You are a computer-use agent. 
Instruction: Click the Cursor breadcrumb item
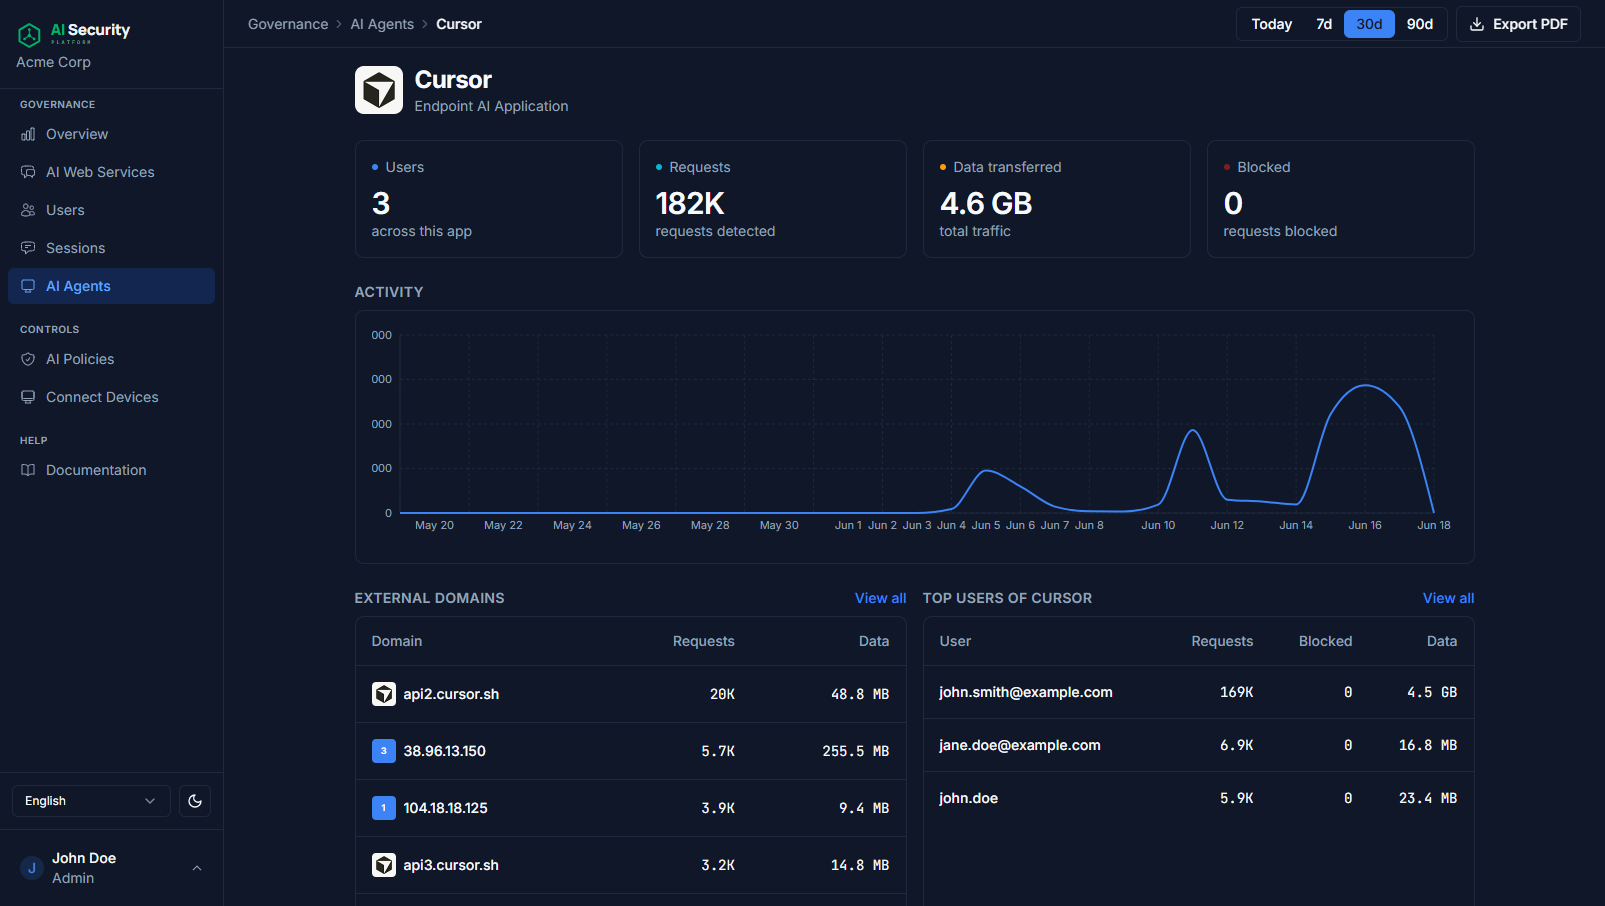click(x=459, y=24)
